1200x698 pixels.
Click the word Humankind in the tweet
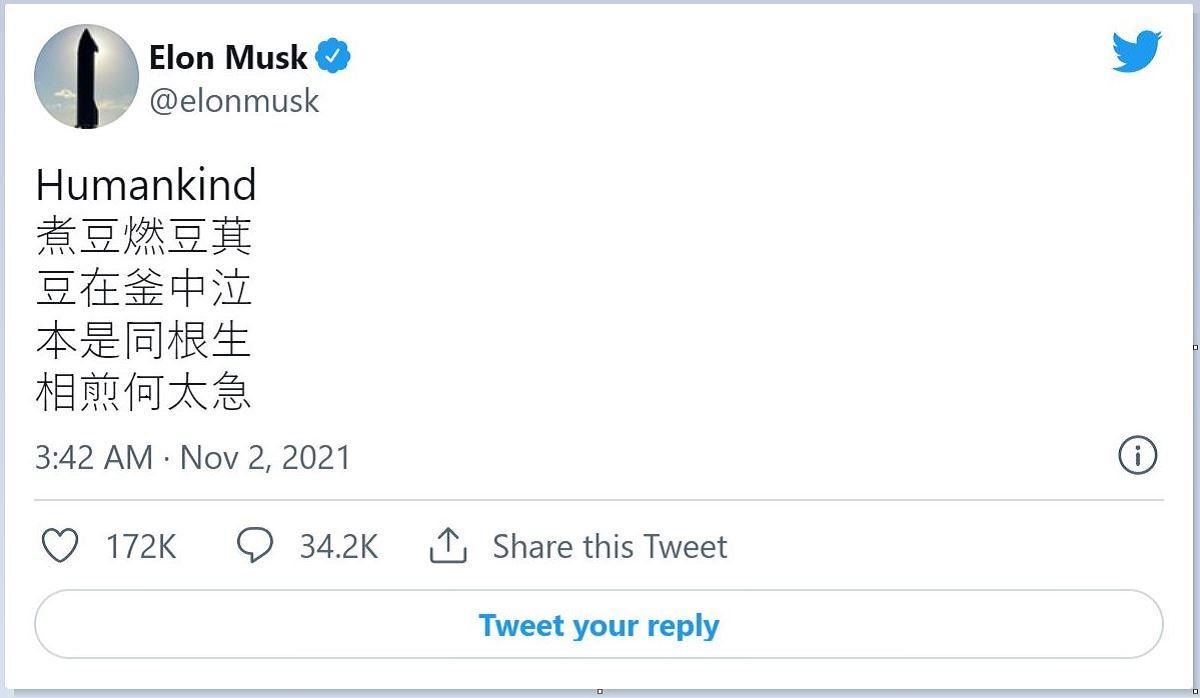(146, 186)
